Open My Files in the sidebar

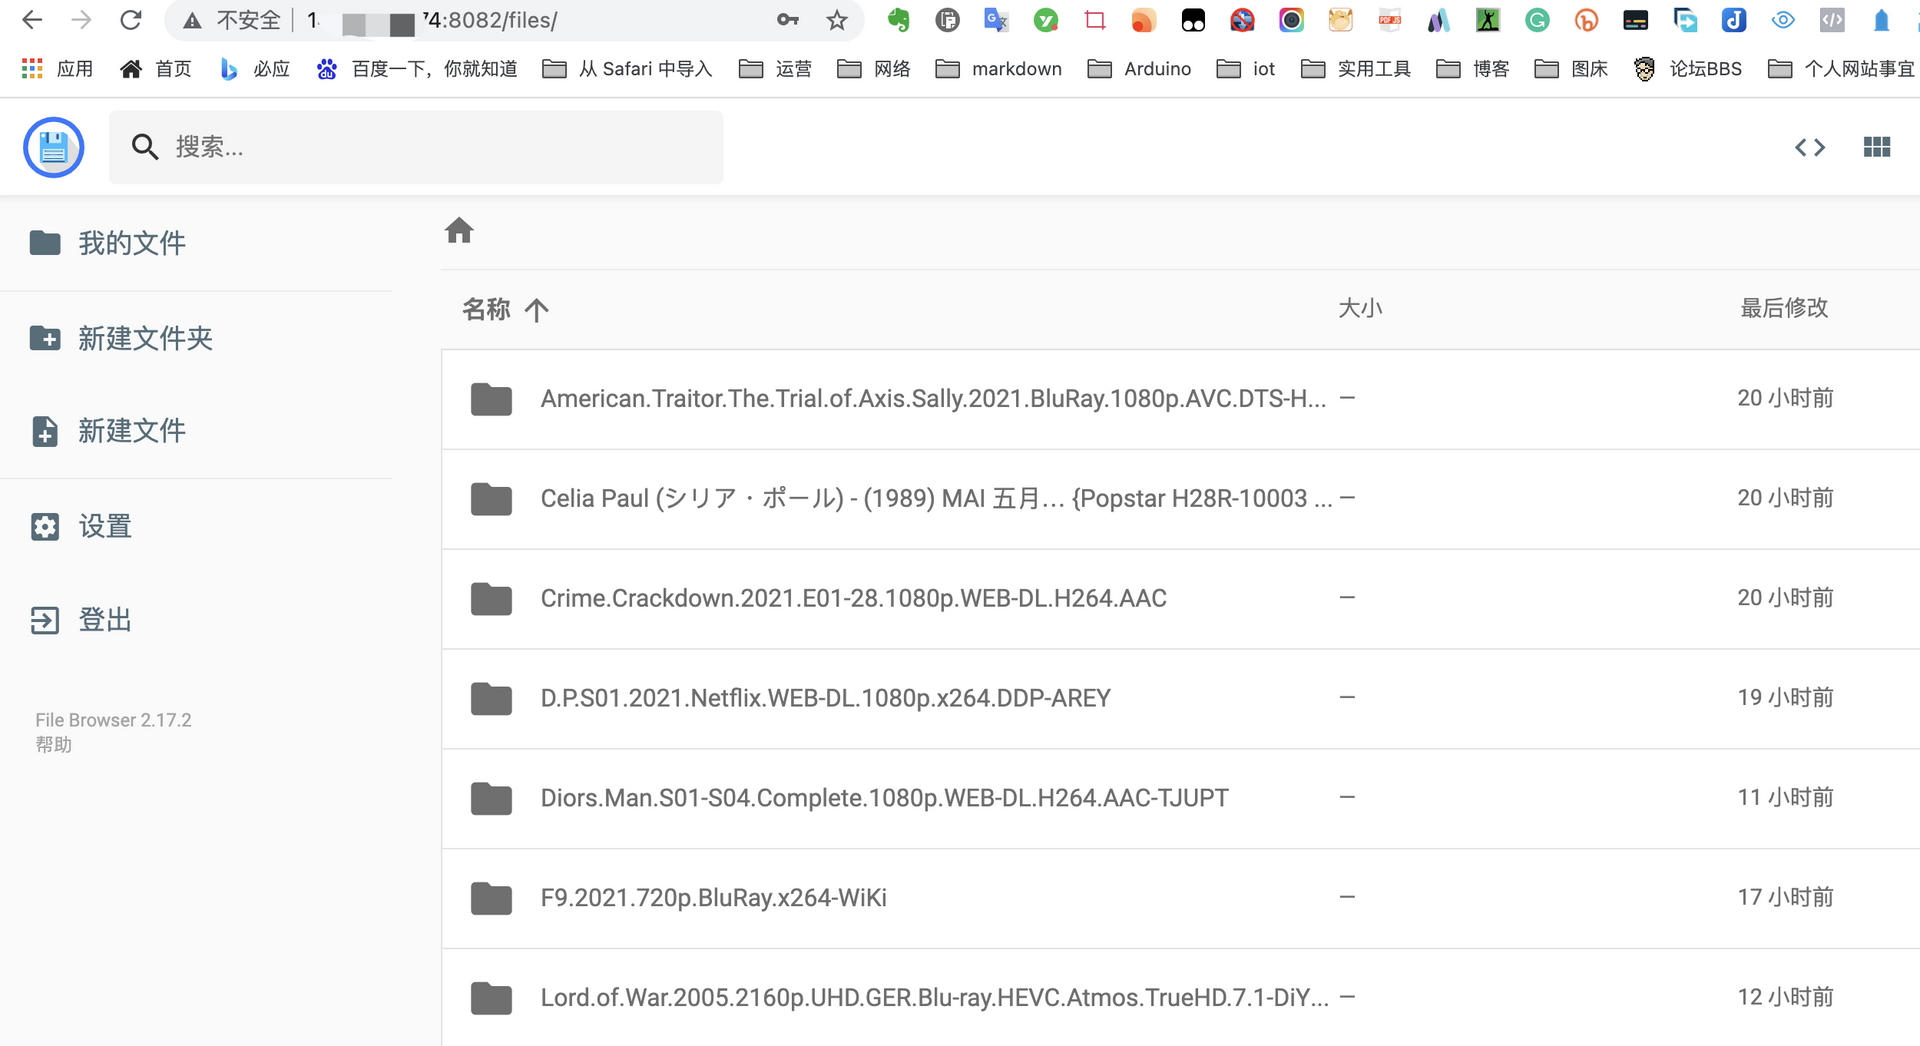pos(131,243)
